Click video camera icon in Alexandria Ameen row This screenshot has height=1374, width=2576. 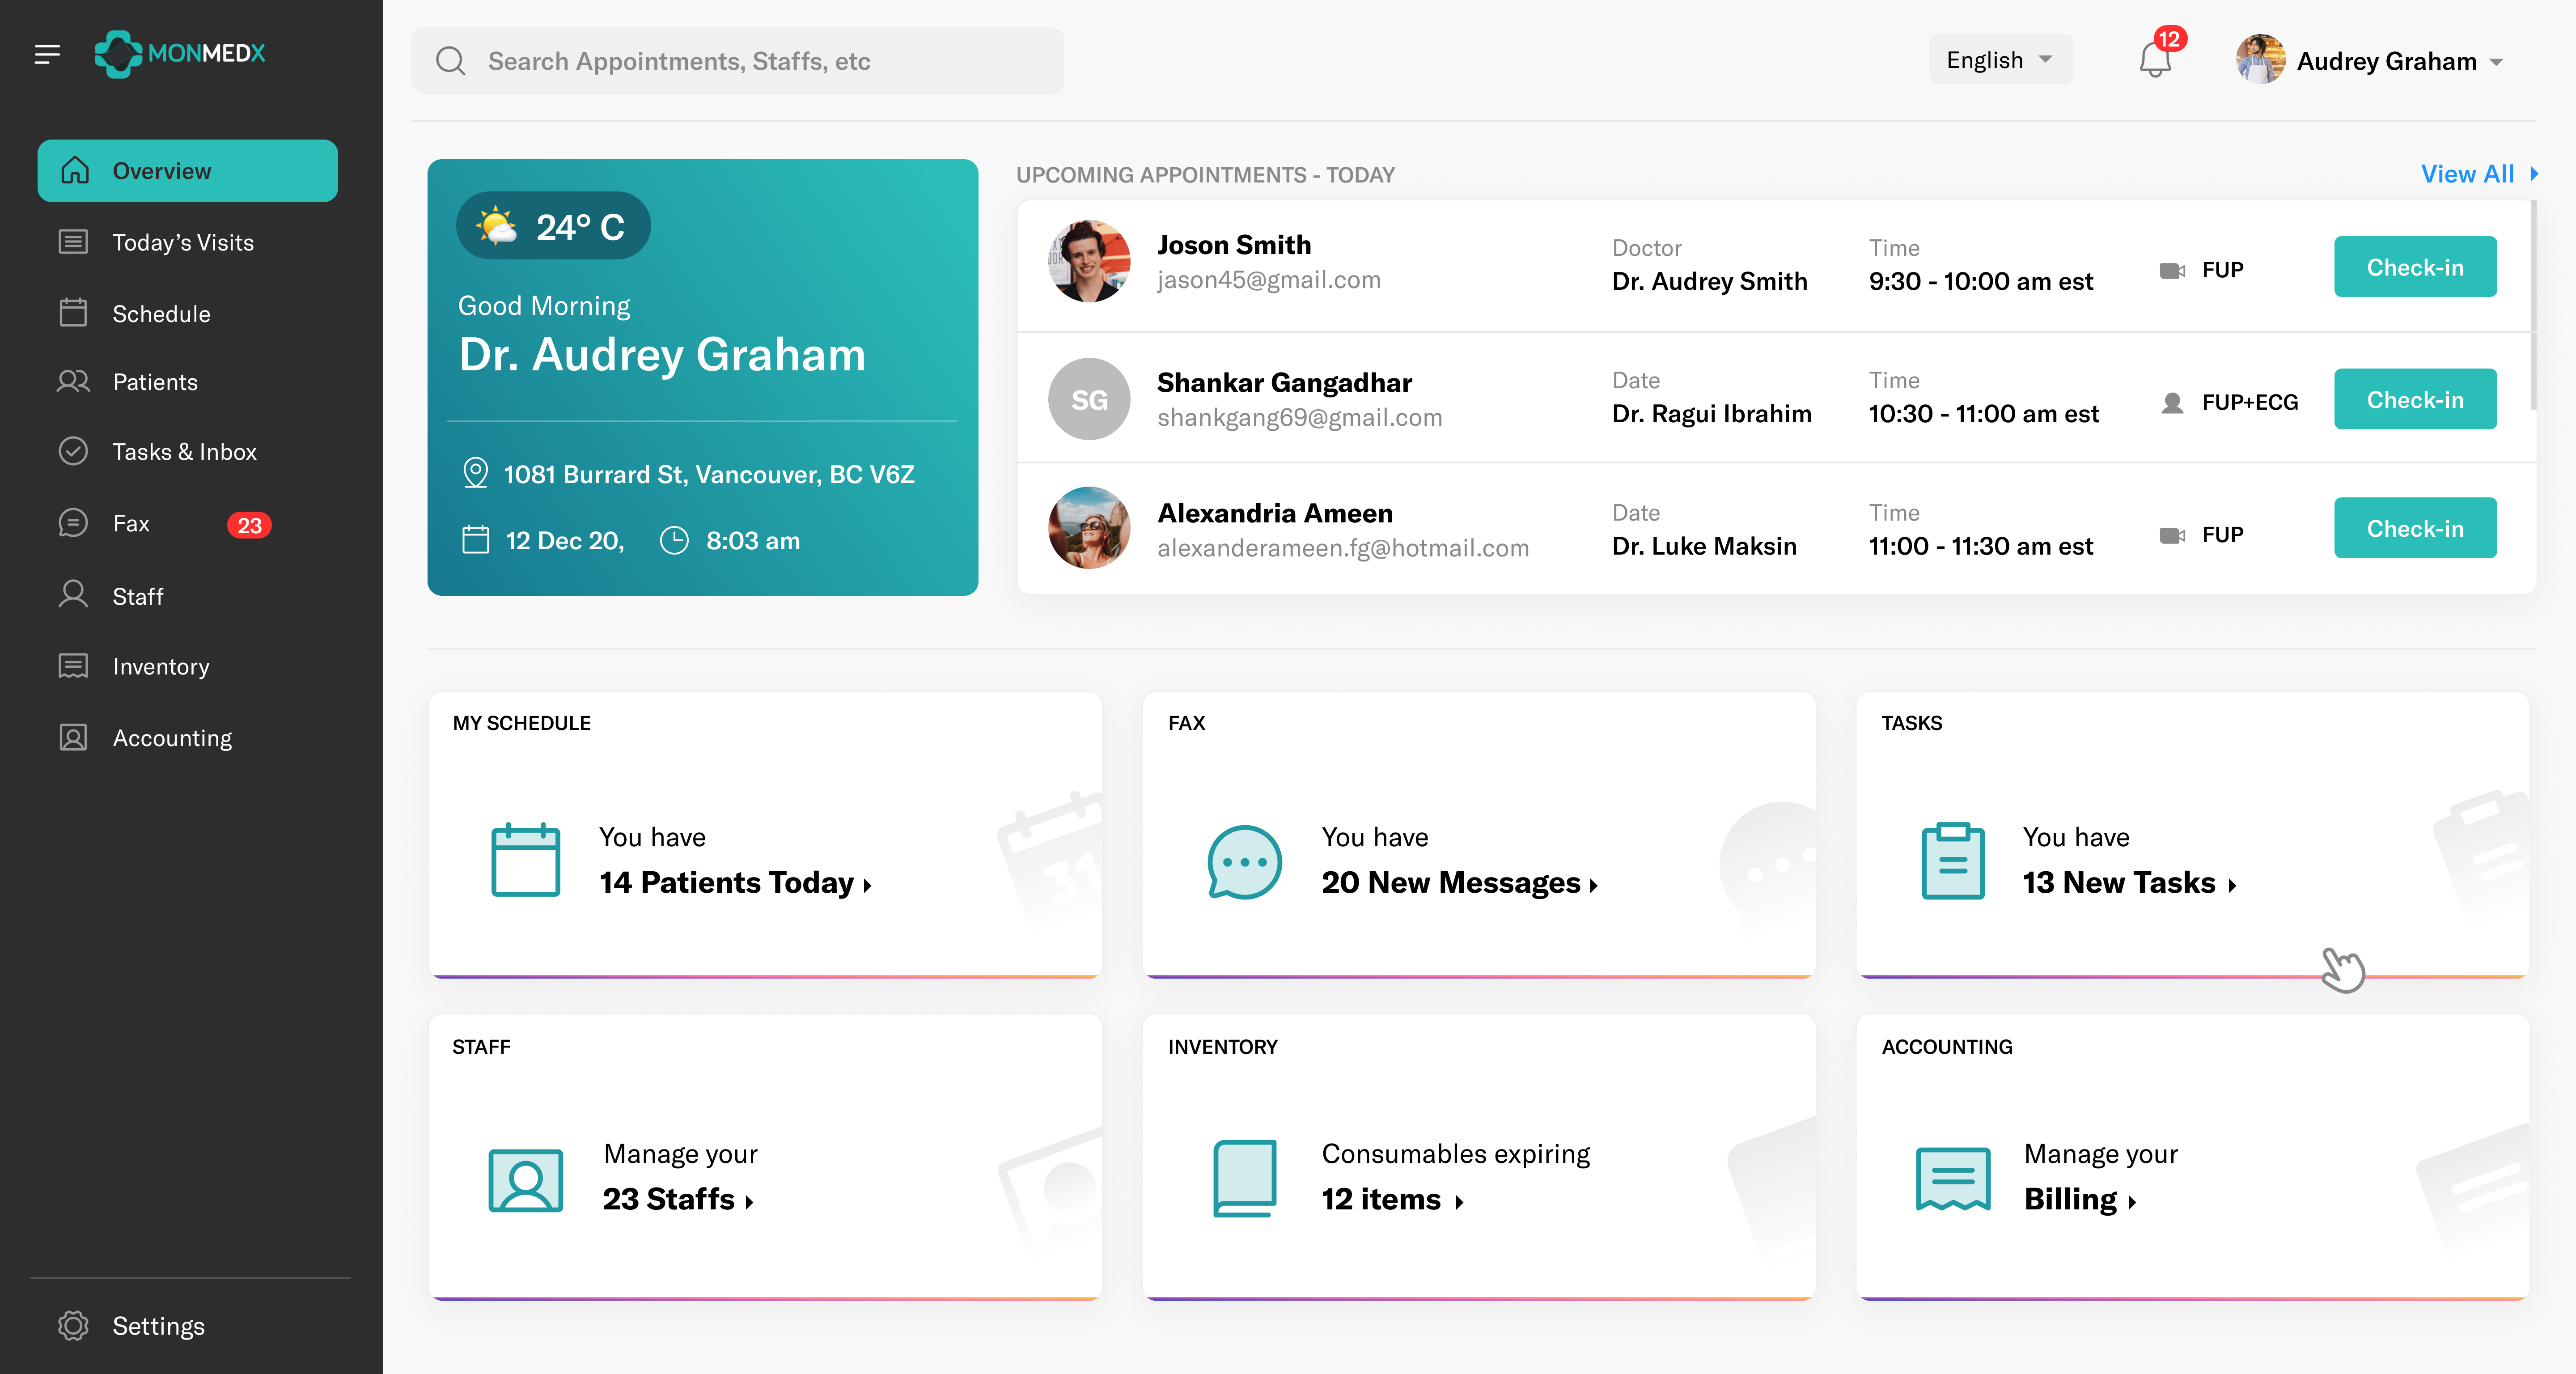pos(2172,536)
